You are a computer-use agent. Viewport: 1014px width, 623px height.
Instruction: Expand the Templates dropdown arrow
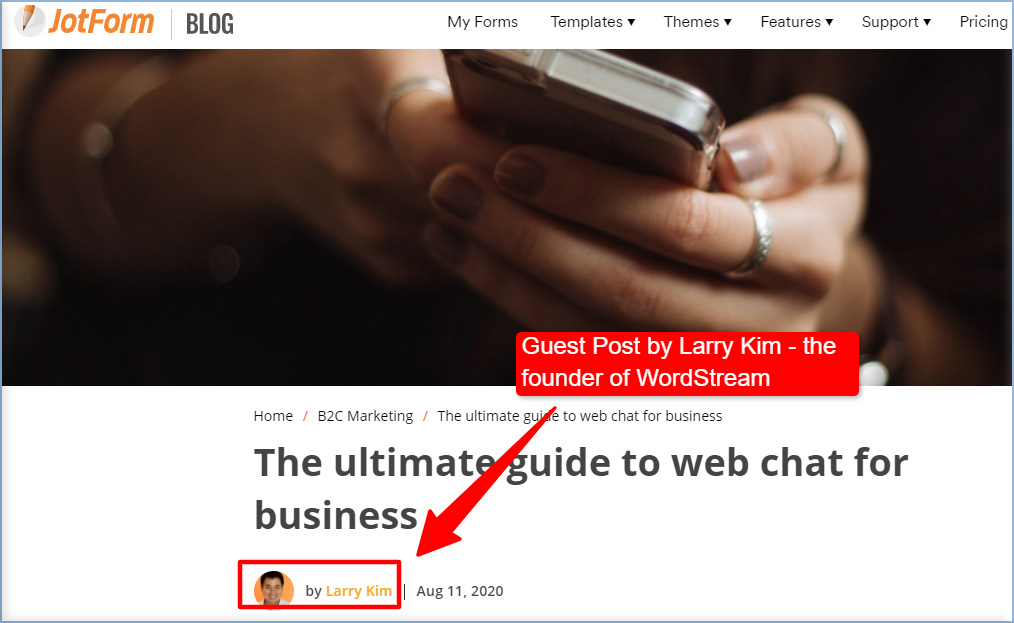631,22
